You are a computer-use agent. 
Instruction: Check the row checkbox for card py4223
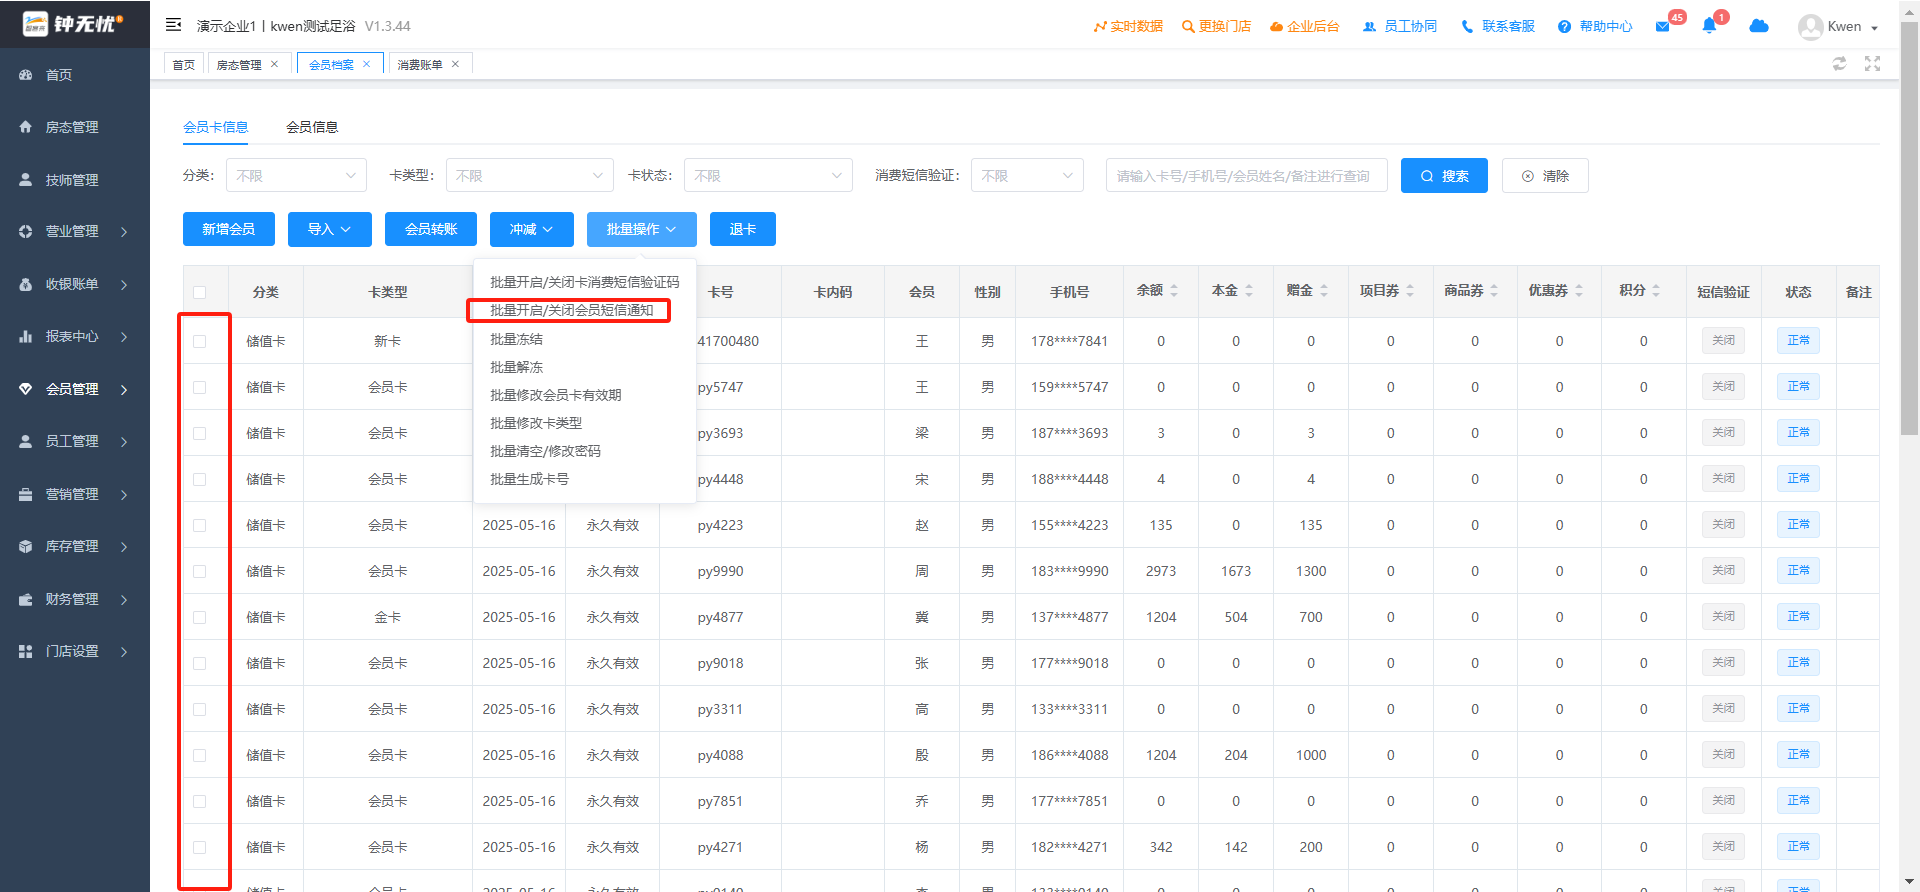tap(200, 525)
